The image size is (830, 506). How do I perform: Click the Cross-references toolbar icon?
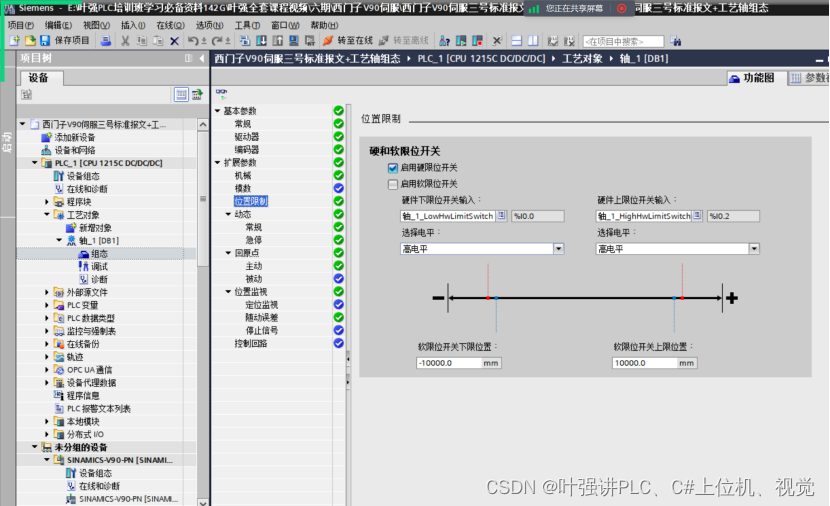point(497,41)
